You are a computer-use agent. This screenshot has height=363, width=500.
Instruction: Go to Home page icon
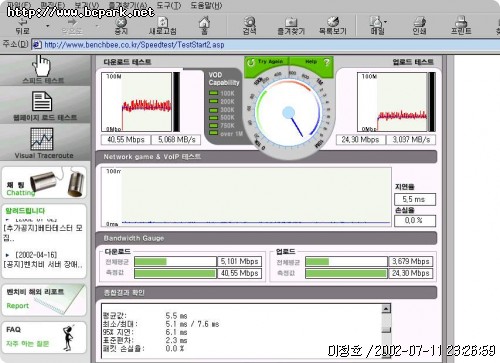204,22
